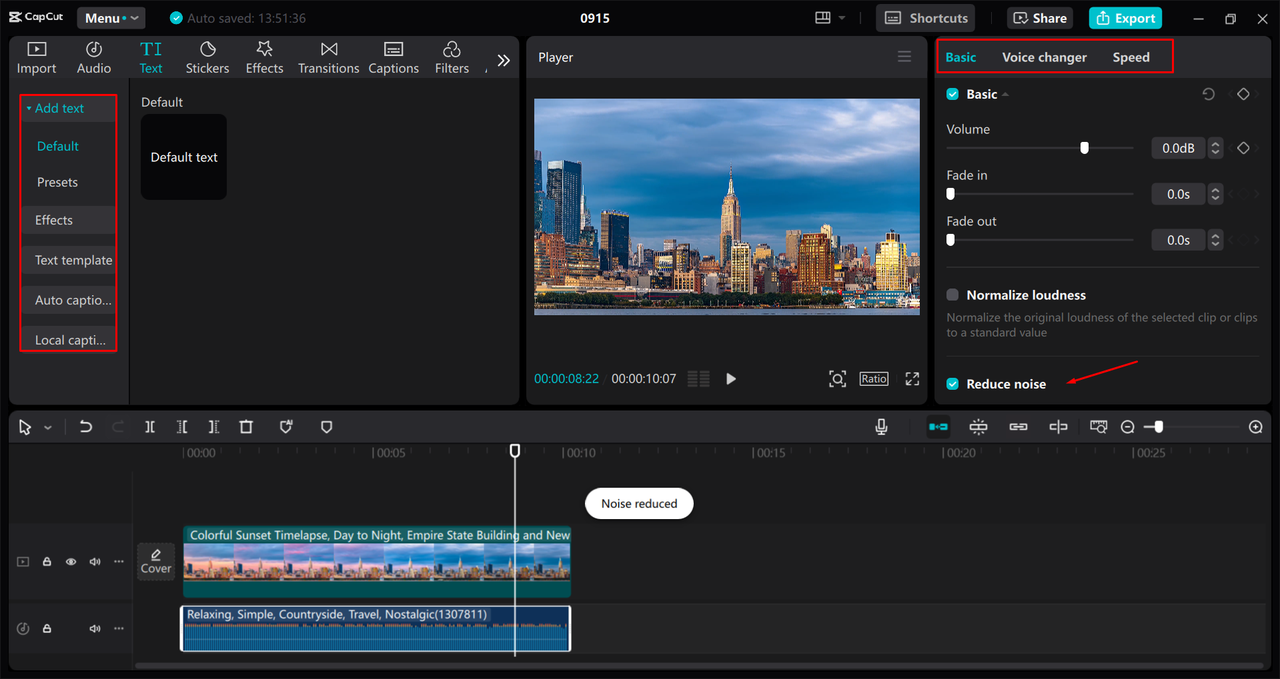This screenshot has width=1280, height=679.
Task: Open more options for video track
Action: click(119, 562)
